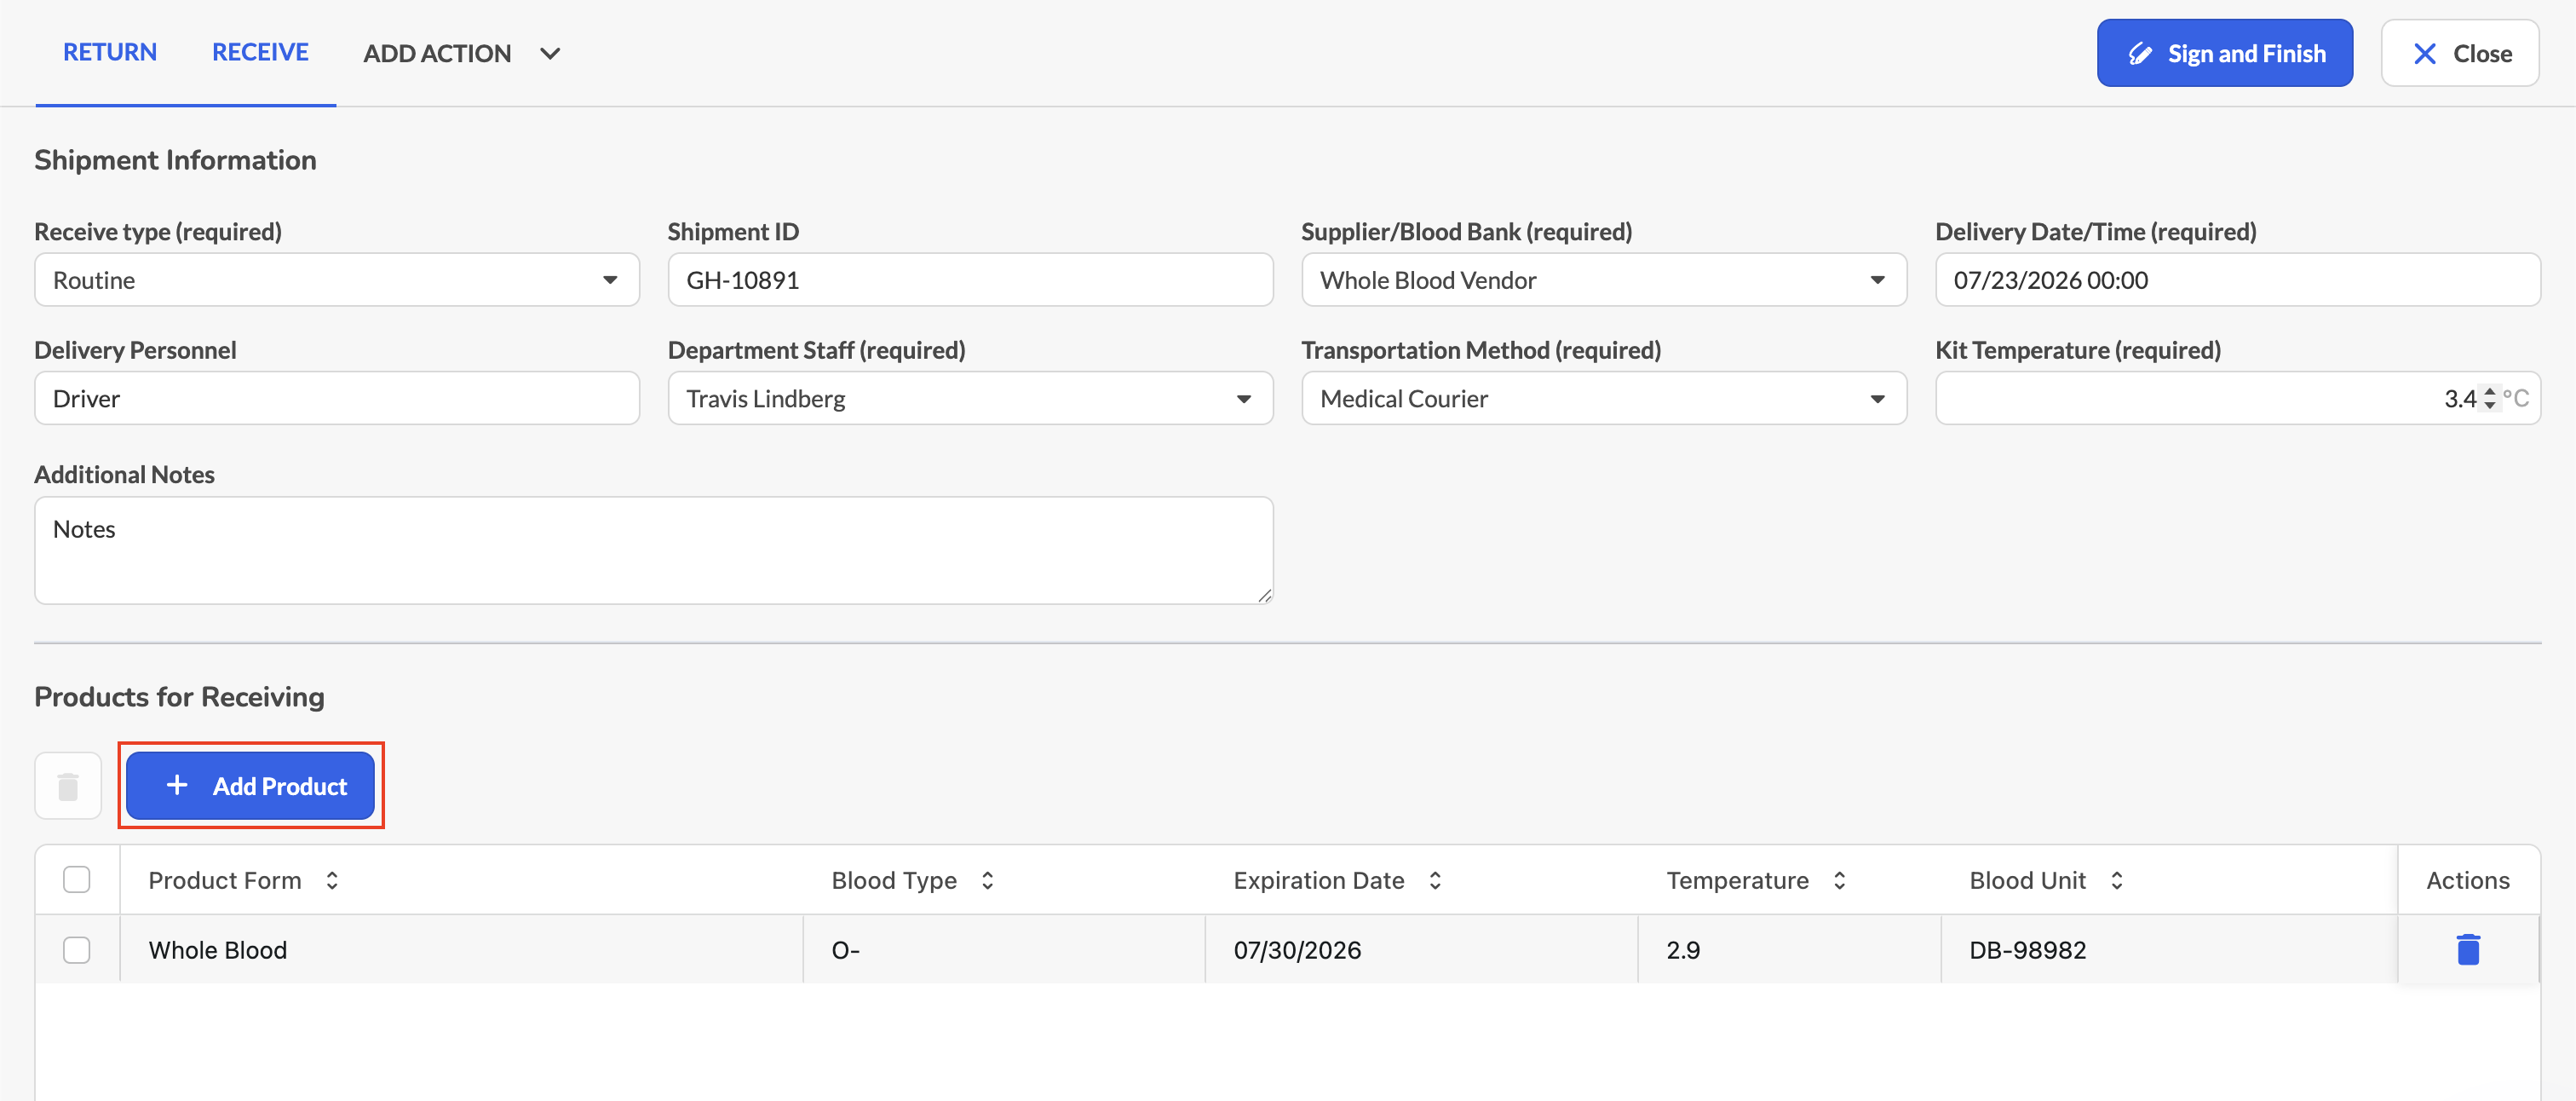Viewport: 2576px width, 1101px height.
Task: Check the select-all products checkbox
Action: pos(77,880)
